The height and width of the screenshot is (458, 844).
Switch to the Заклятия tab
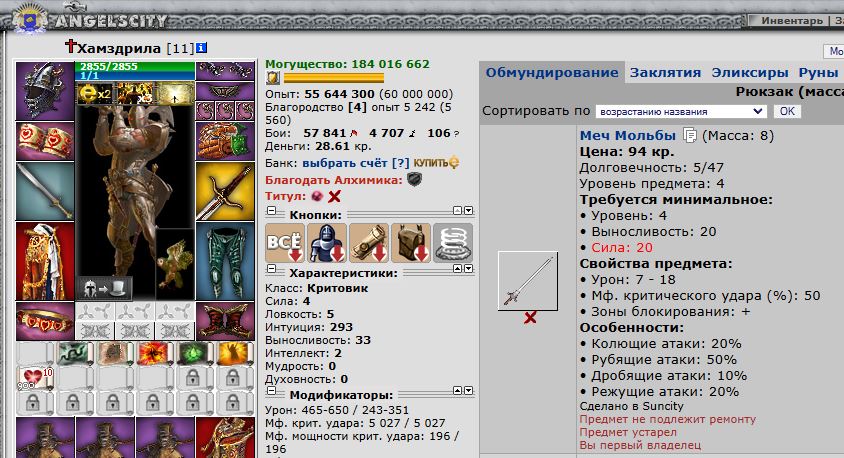tap(665, 73)
